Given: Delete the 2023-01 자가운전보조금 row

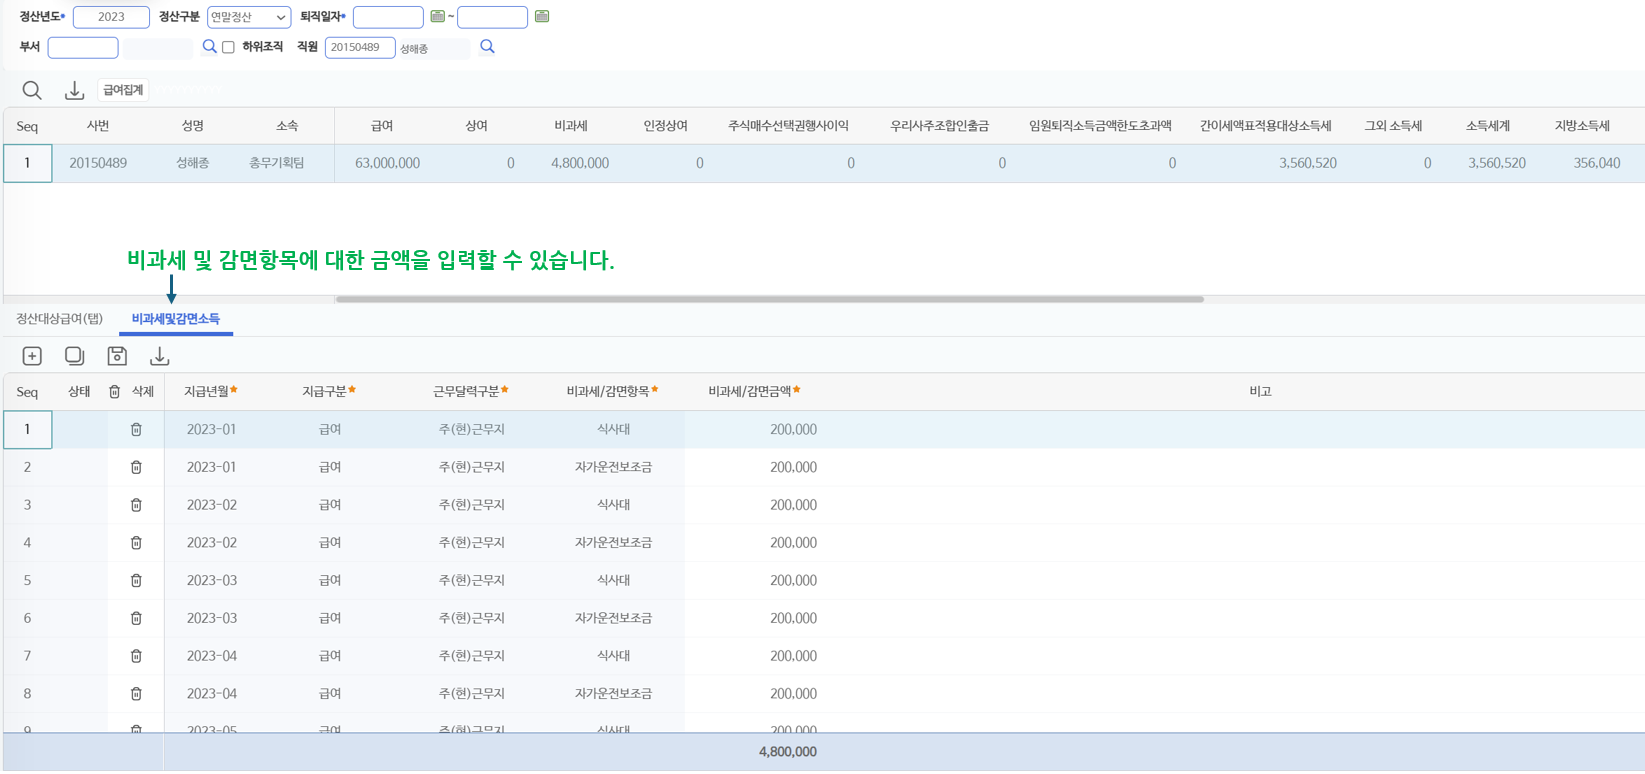Looking at the screenshot, I should (136, 467).
